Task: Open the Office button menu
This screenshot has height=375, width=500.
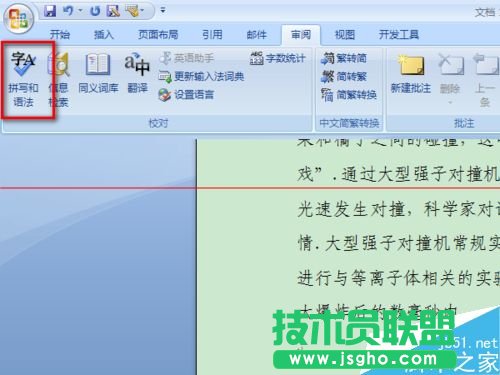Action: [x=18, y=18]
